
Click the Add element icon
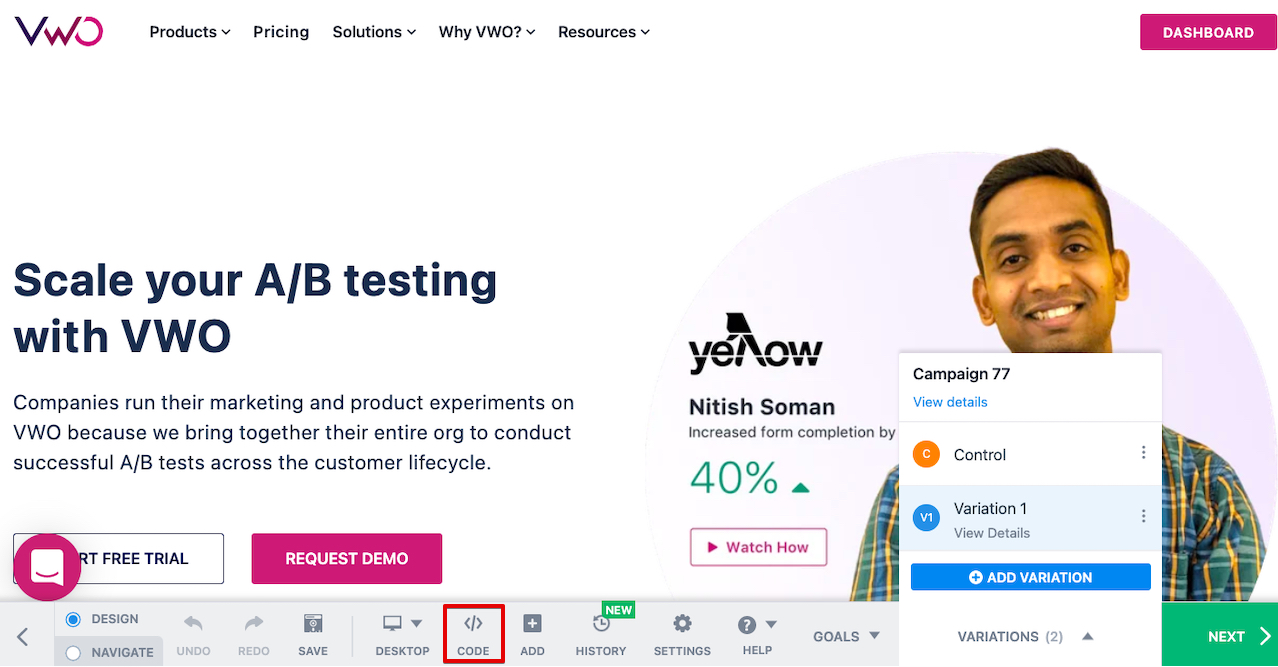click(532, 624)
